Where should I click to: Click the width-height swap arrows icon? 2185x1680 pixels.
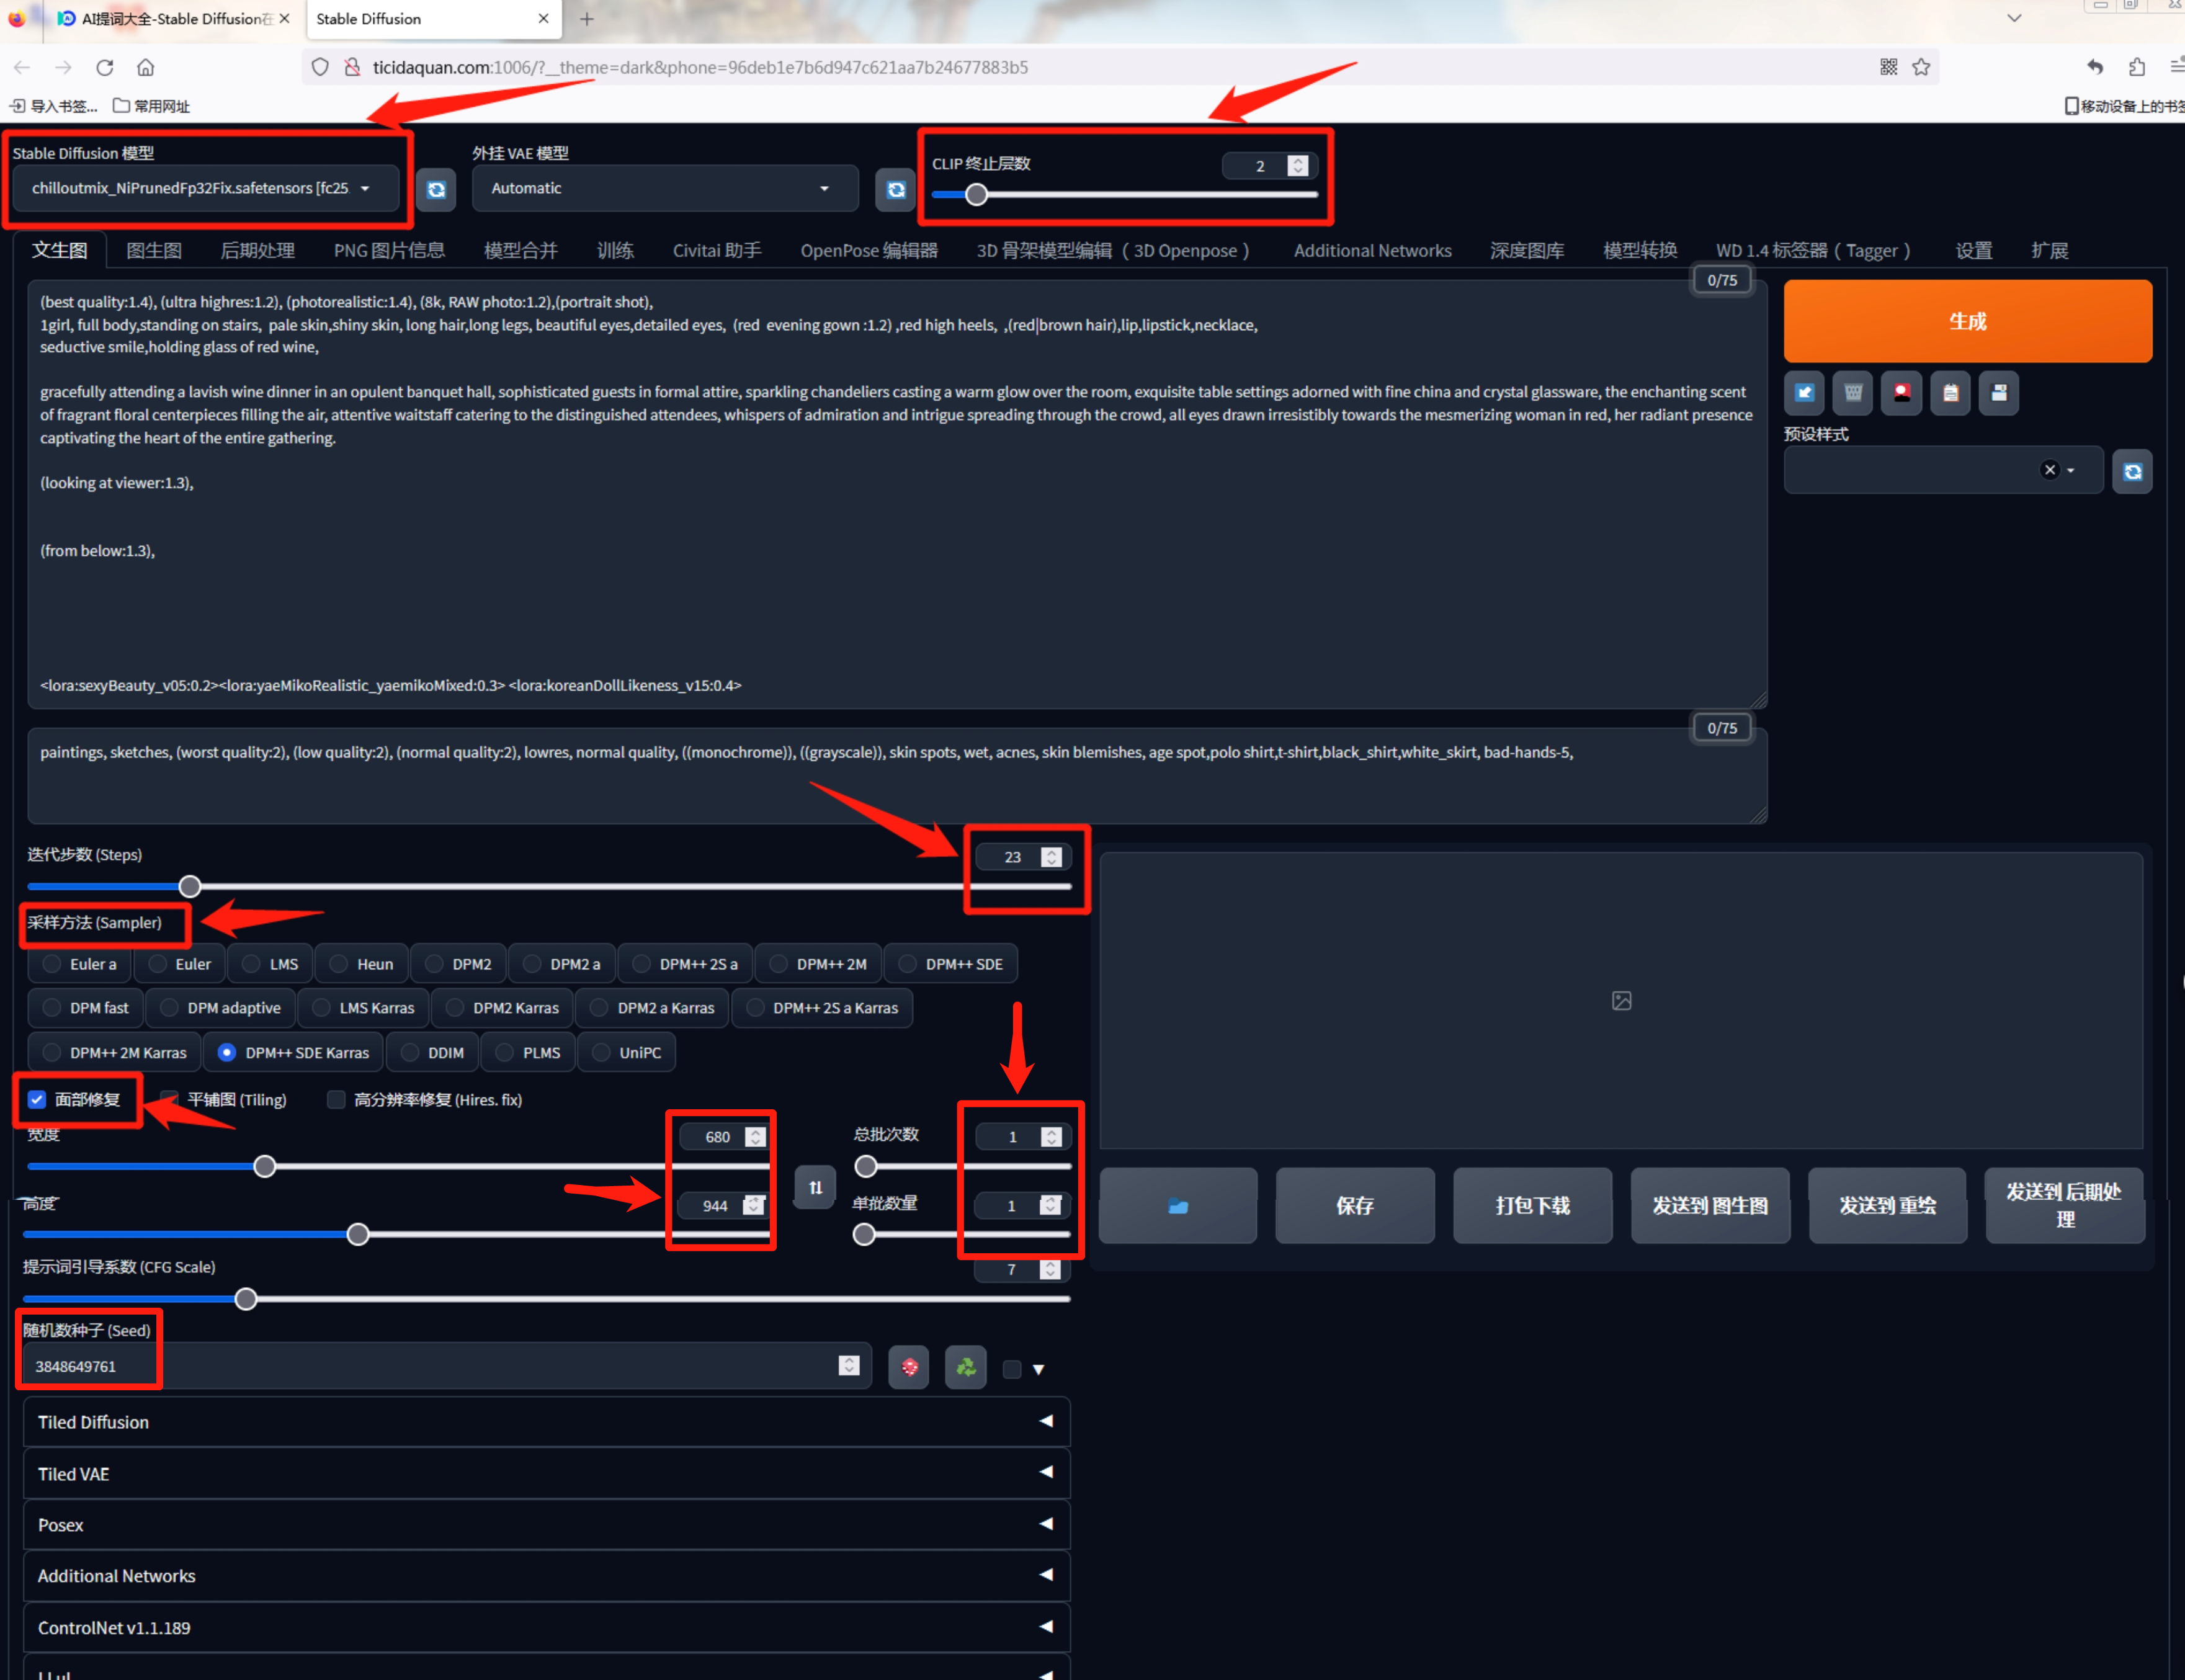(x=815, y=1187)
